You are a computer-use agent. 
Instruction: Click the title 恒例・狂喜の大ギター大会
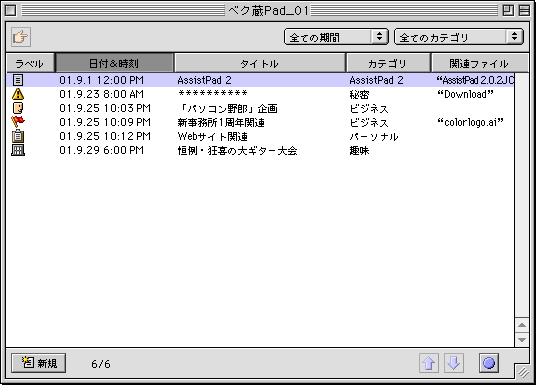pos(237,150)
